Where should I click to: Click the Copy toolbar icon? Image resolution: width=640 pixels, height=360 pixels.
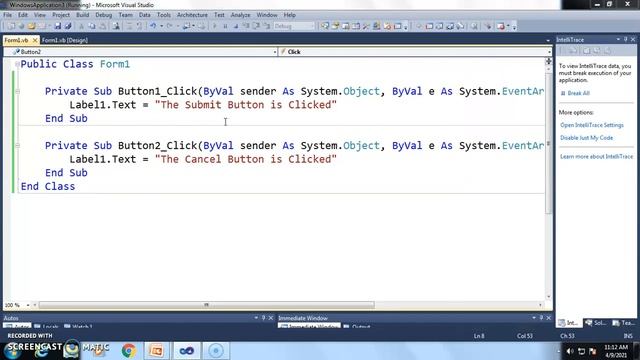pos(92,26)
